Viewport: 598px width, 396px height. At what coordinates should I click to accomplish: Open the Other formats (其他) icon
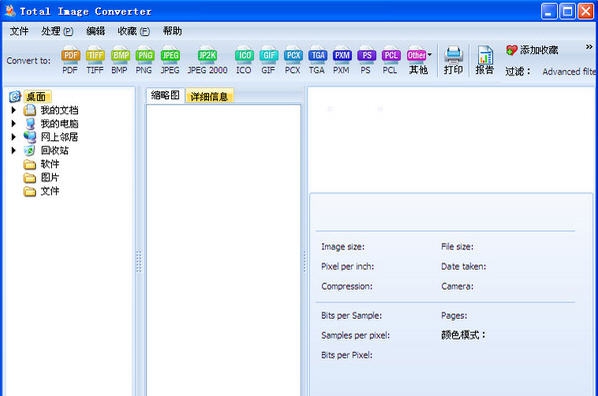416,60
